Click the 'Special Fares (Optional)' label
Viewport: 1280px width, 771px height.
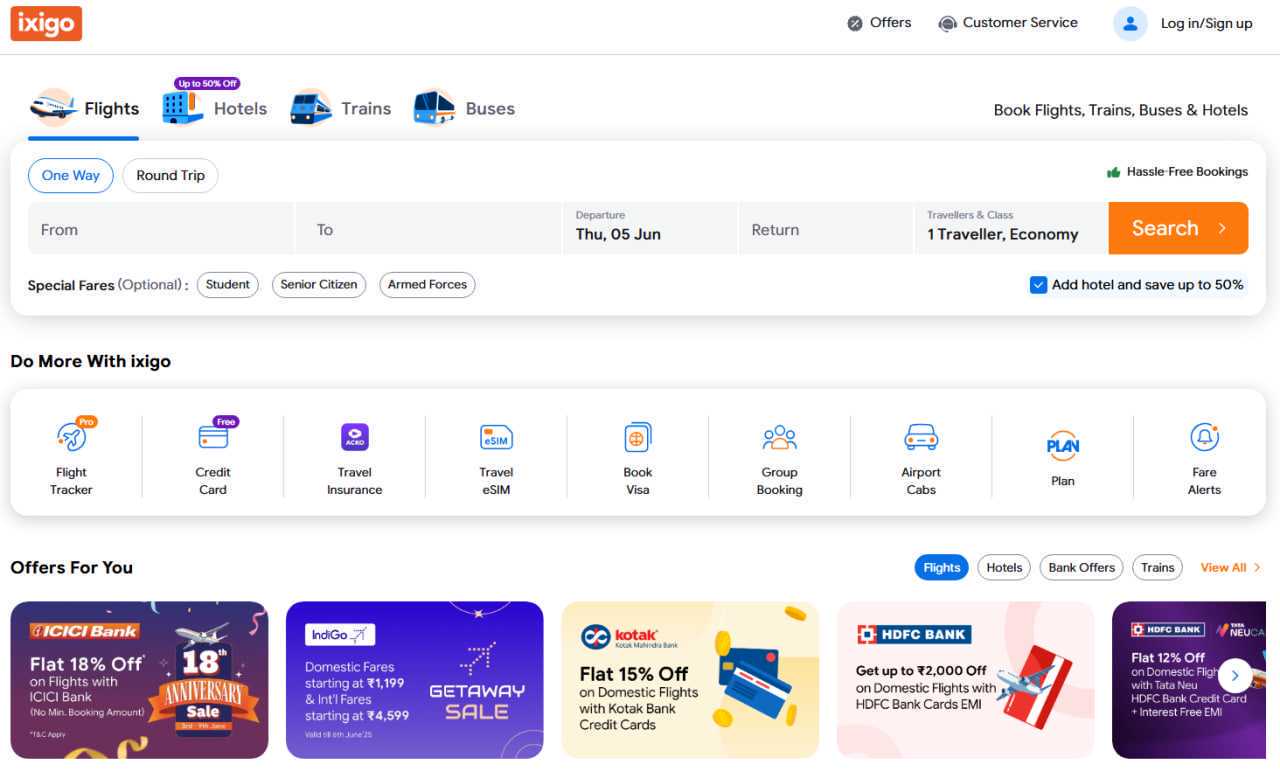[x=107, y=285]
